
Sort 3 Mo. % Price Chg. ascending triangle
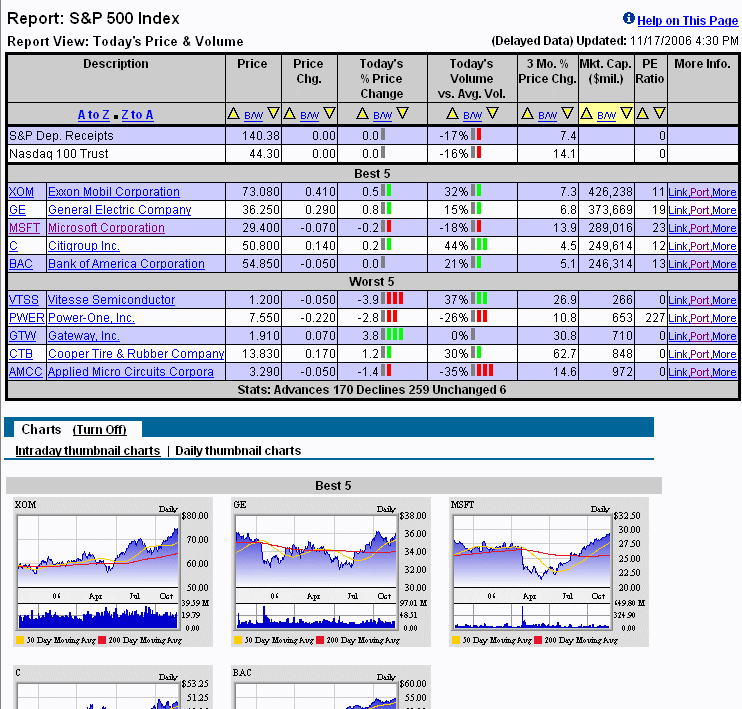pos(527,114)
